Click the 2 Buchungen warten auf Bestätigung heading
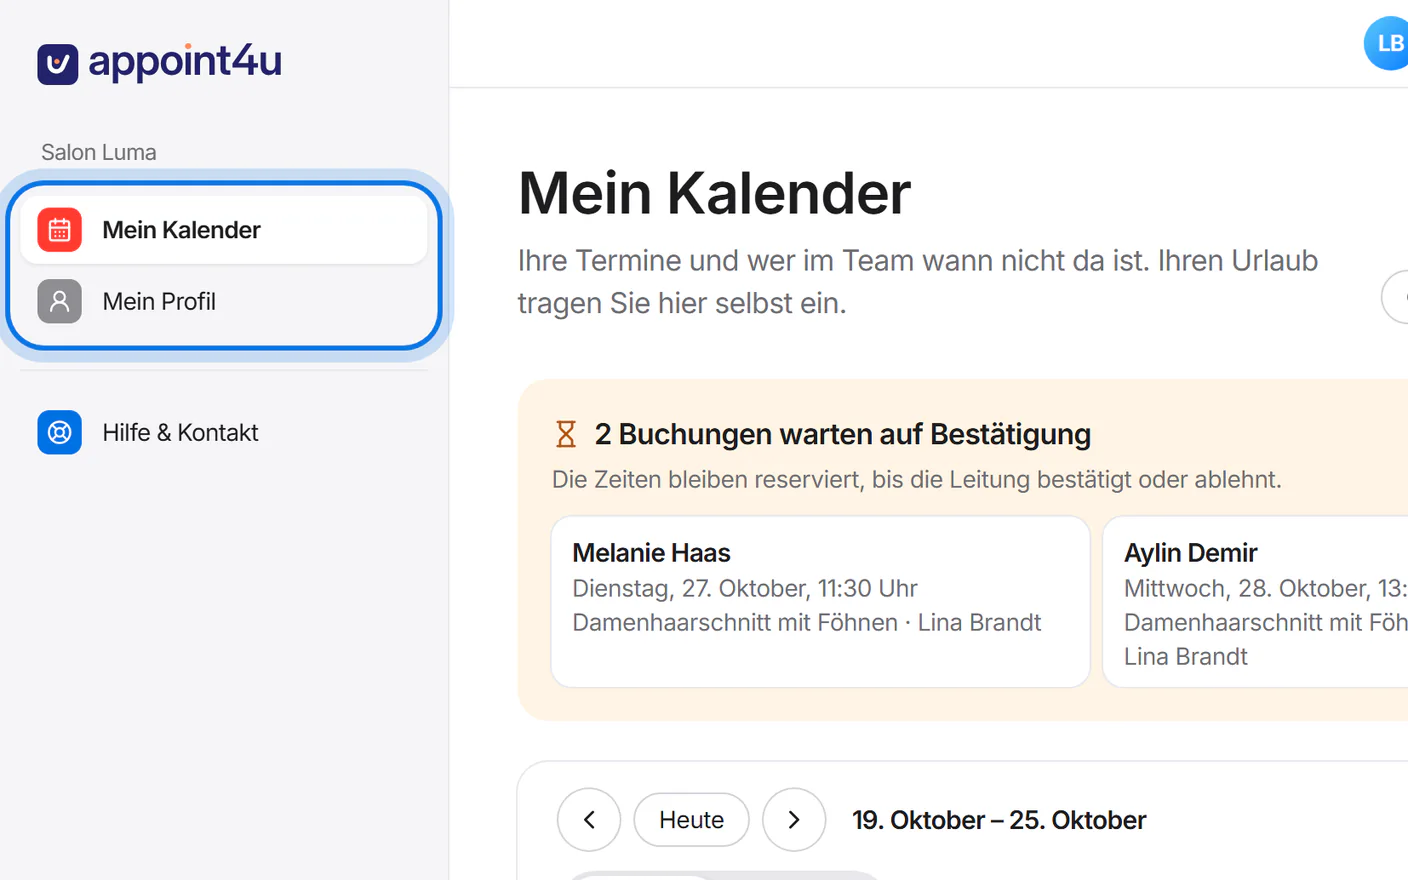 click(842, 434)
